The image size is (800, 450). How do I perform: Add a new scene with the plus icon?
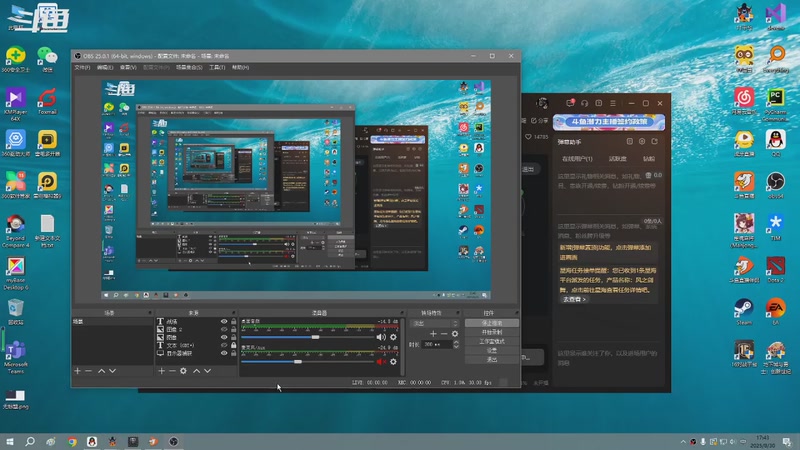(x=78, y=371)
